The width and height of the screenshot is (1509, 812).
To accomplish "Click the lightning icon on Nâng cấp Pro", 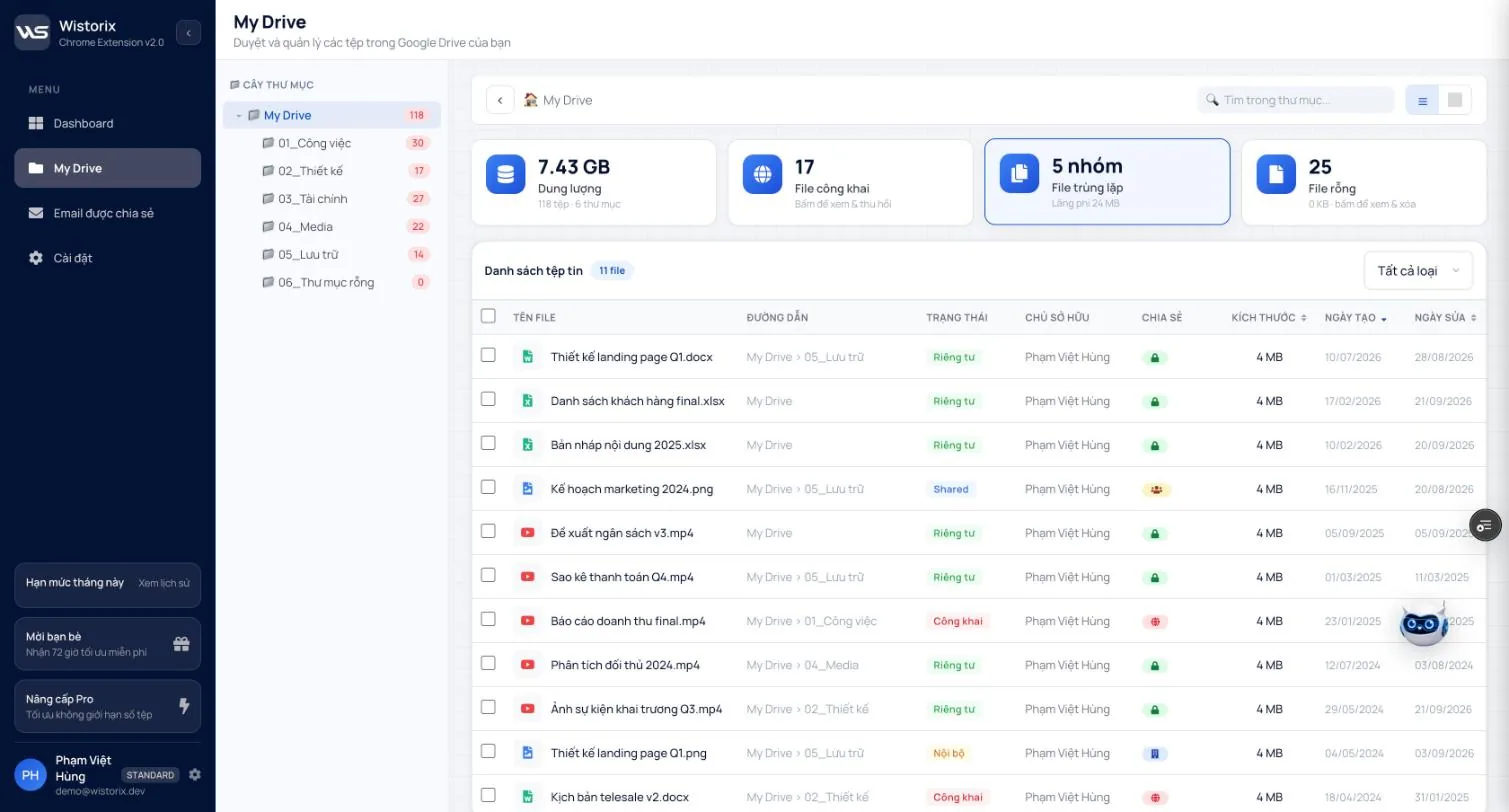I will (x=184, y=706).
